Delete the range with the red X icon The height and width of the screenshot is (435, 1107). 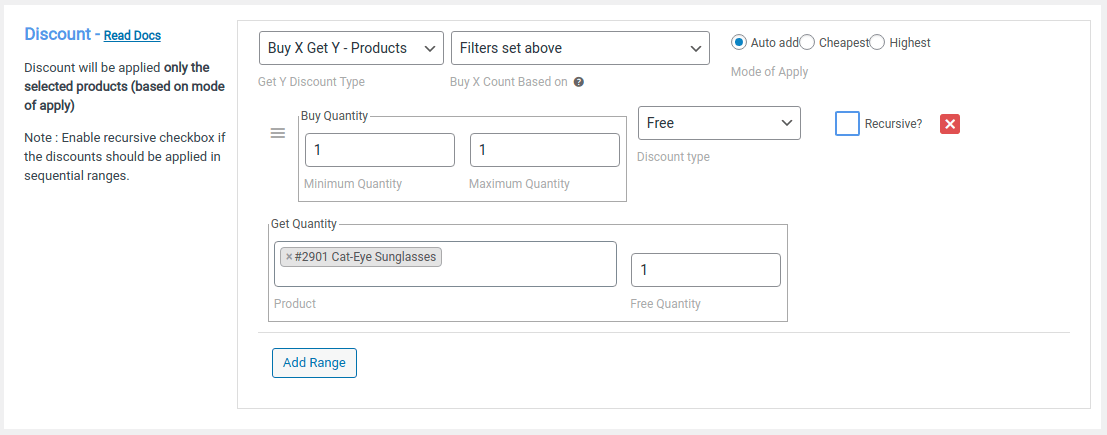point(950,124)
